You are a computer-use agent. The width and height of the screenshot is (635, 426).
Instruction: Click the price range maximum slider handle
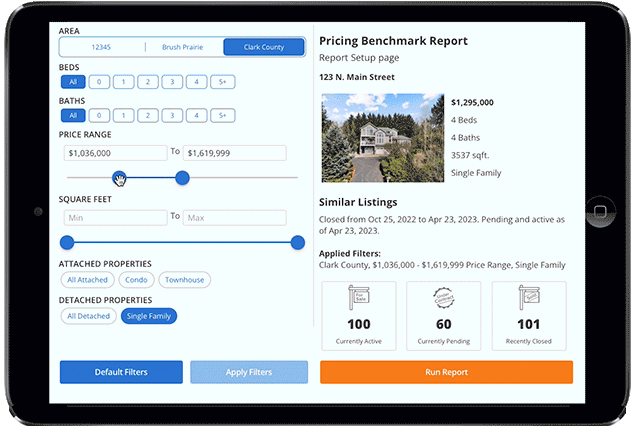182,178
